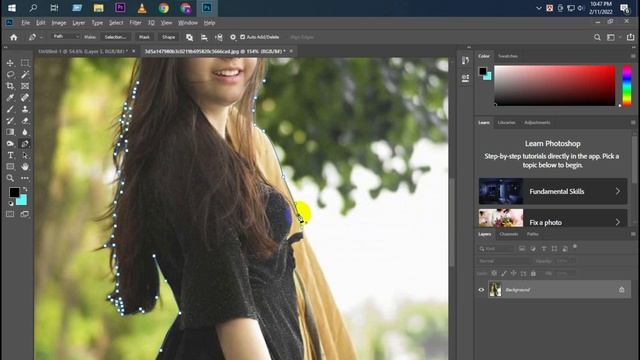
Task: Click the hue slider strip
Action: coord(627,86)
